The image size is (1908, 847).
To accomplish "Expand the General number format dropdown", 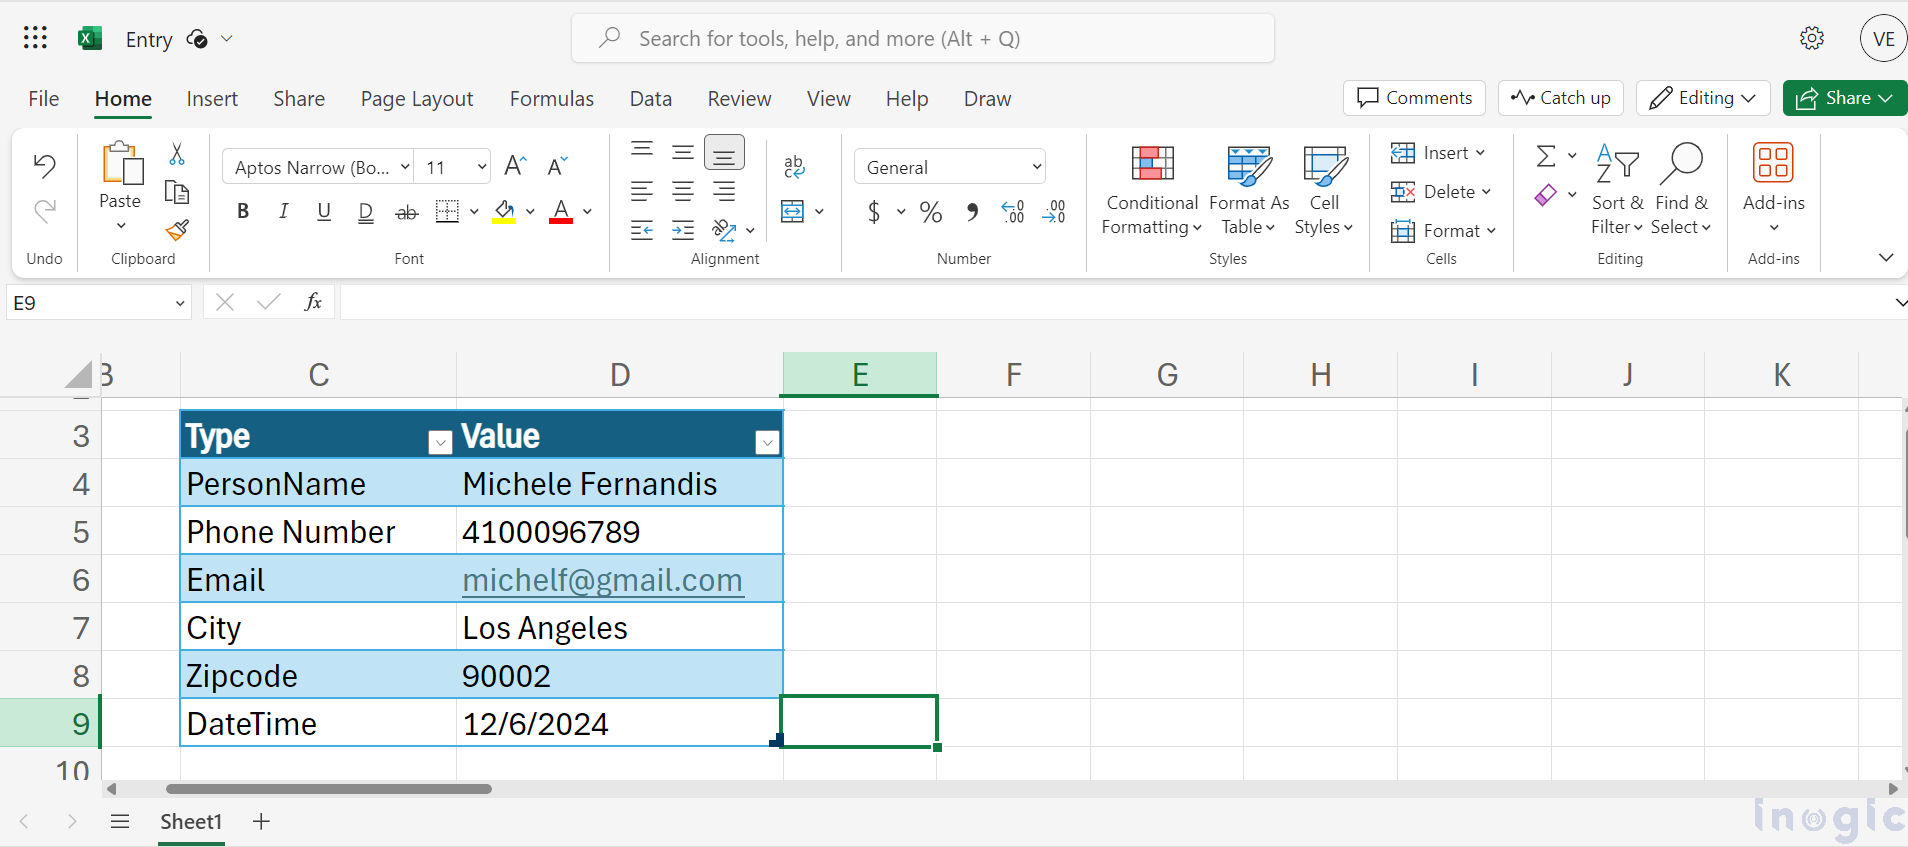I will click(1036, 167).
